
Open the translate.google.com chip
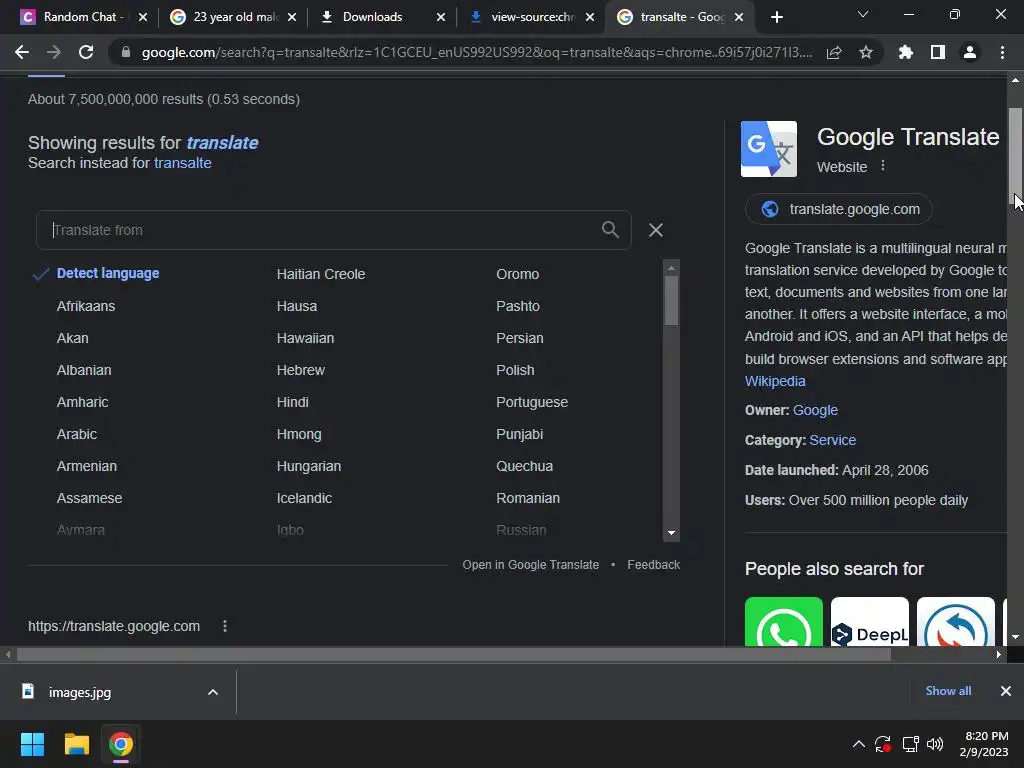pyautogui.click(x=839, y=209)
